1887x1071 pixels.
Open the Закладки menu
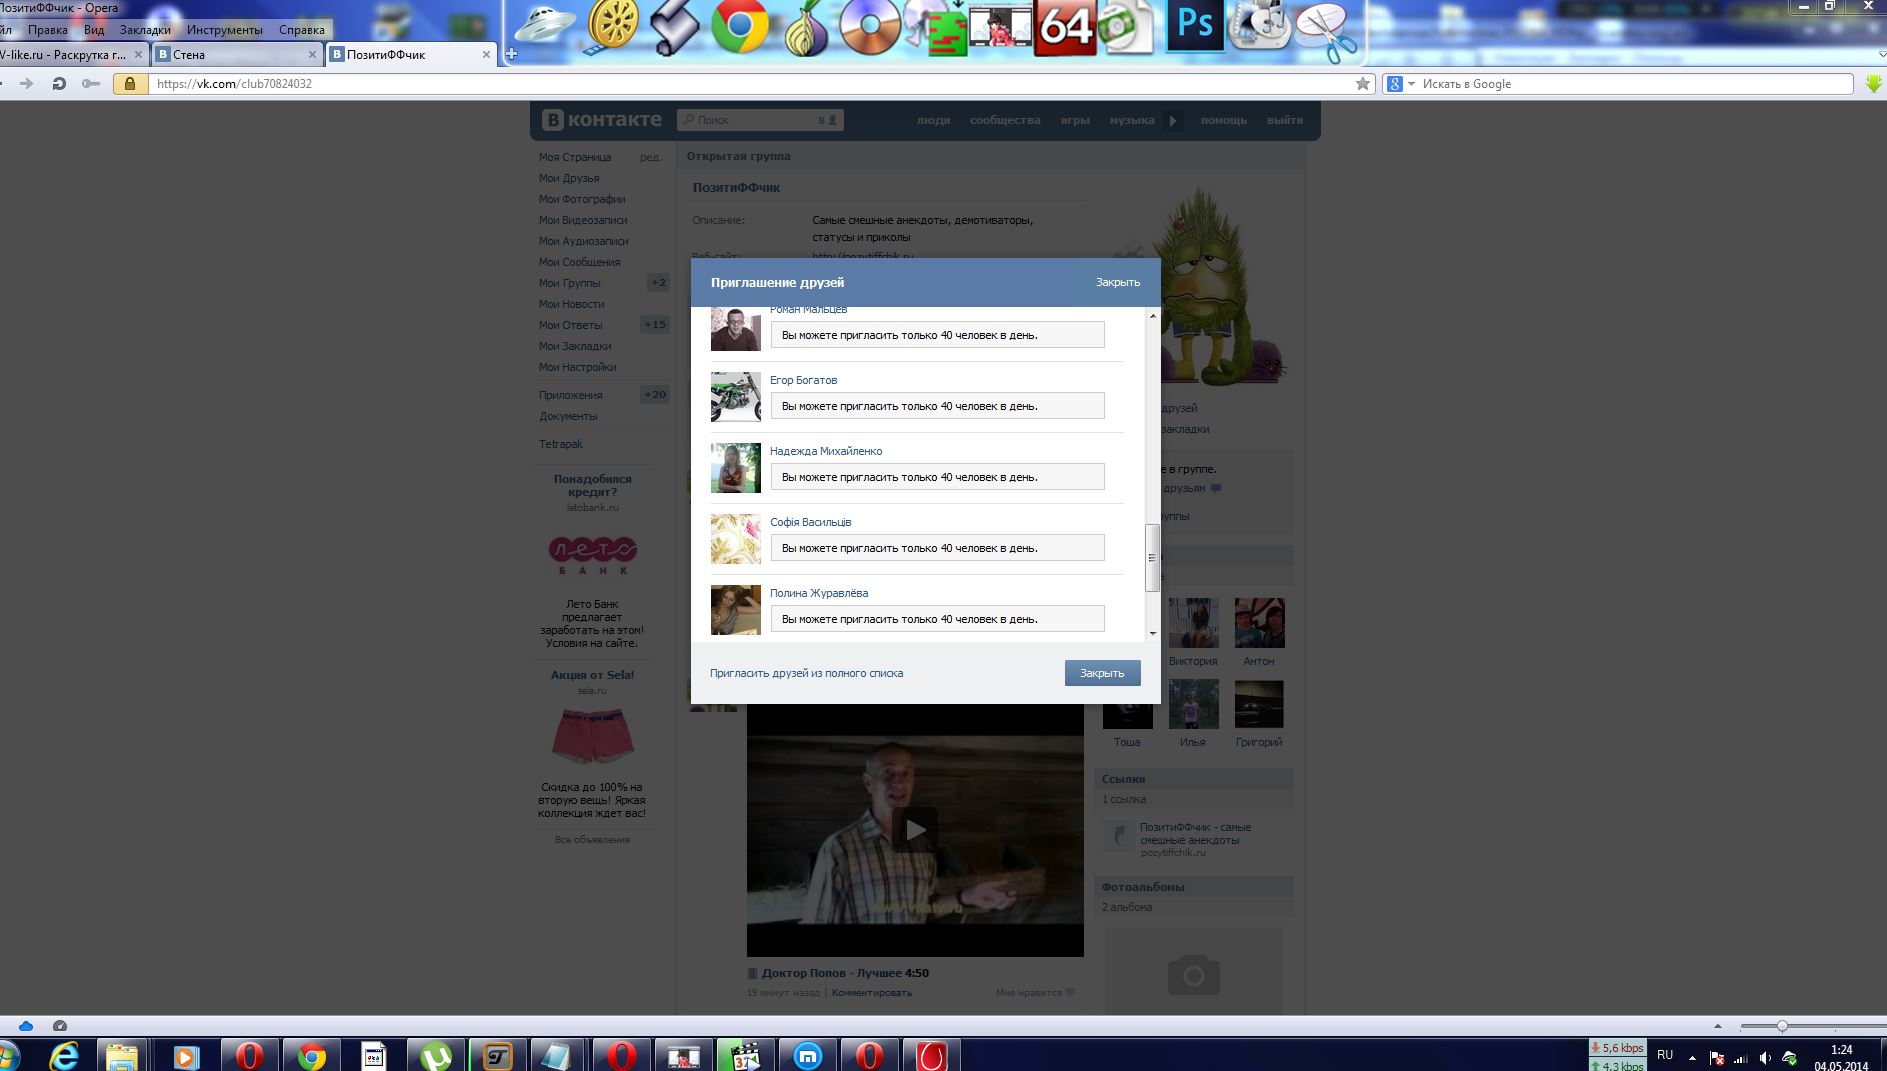coord(145,30)
